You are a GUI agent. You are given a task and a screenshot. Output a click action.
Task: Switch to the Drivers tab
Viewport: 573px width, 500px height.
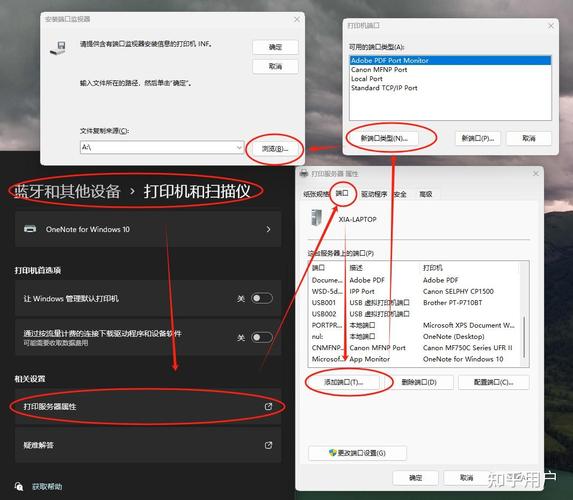374,194
